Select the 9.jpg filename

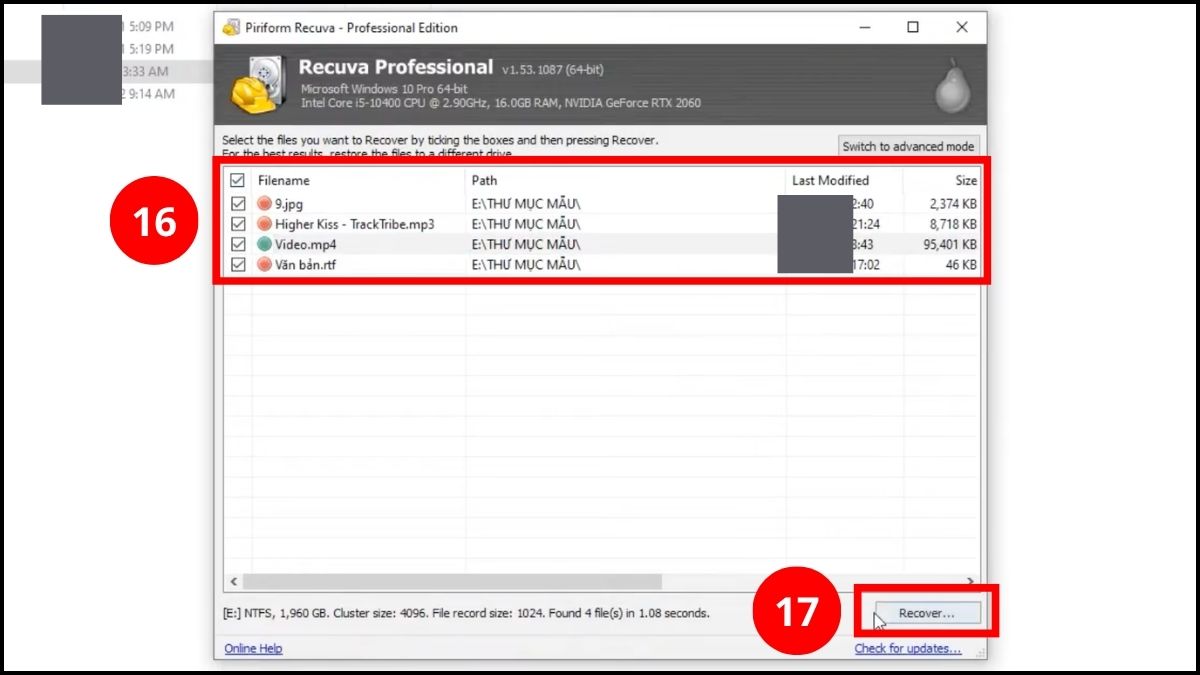point(289,204)
